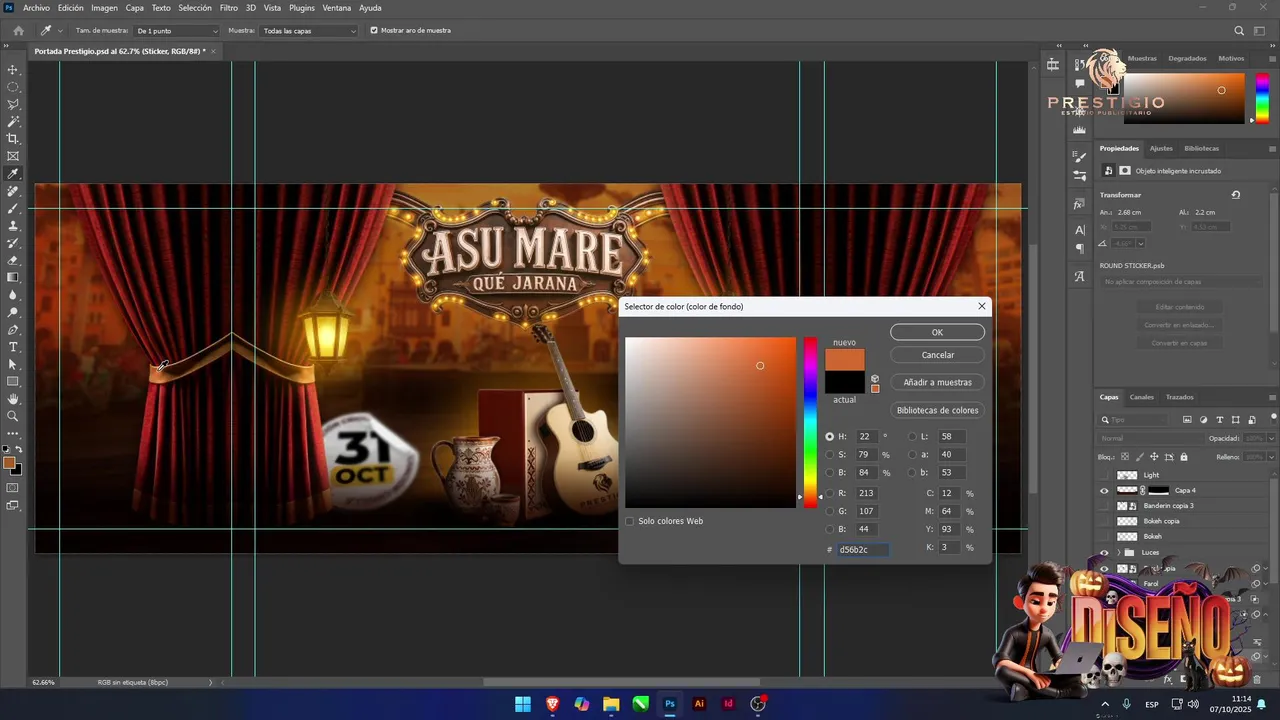Viewport: 1280px width, 720px height.
Task: Select the R radio button in color picker
Action: pyautogui.click(x=829, y=493)
